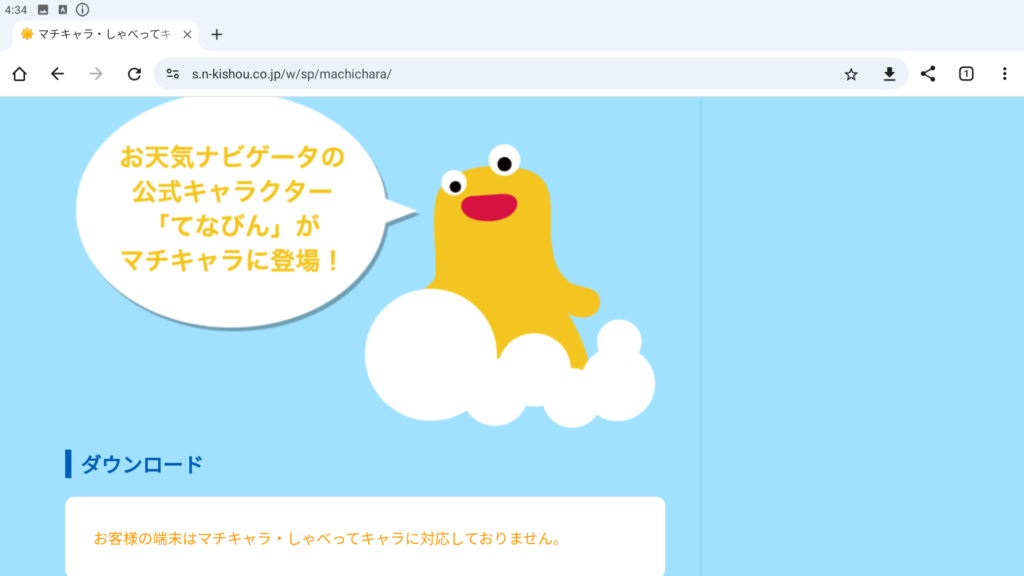Reload the current page
The height and width of the screenshot is (576, 1024).
tap(134, 74)
